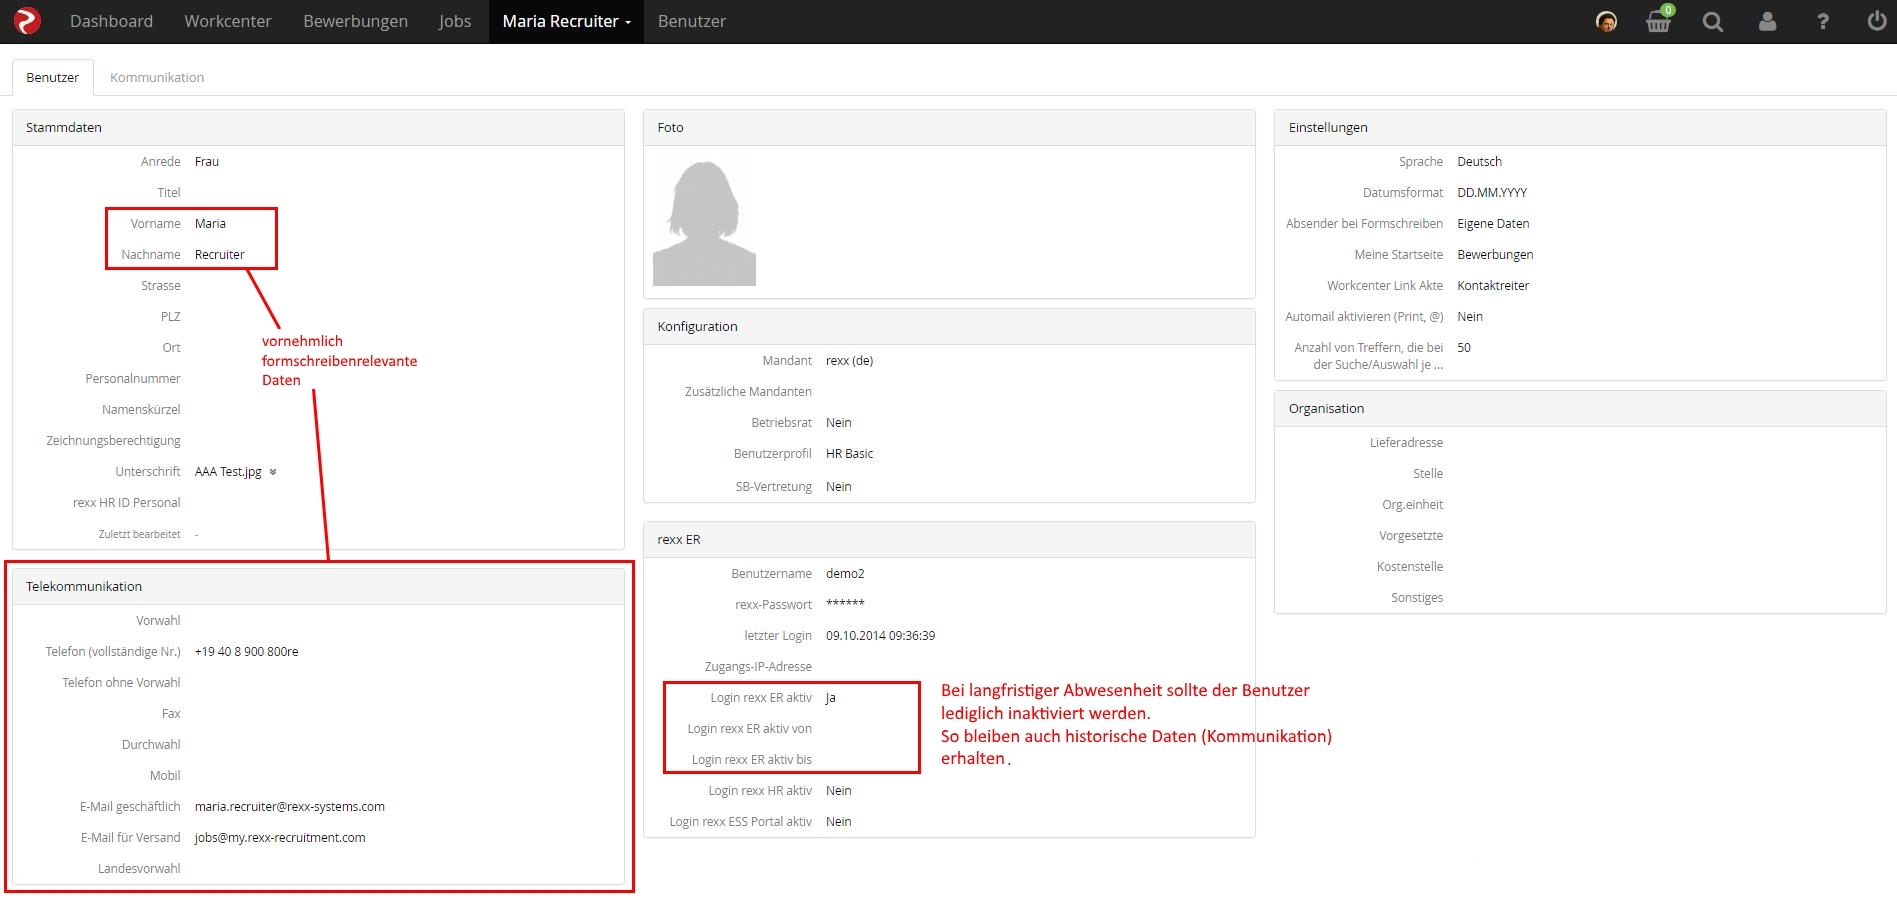Click the Zeichnungsberechtigung label
Image resolution: width=1897 pixels, height=902 pixels.
(113, 440)
